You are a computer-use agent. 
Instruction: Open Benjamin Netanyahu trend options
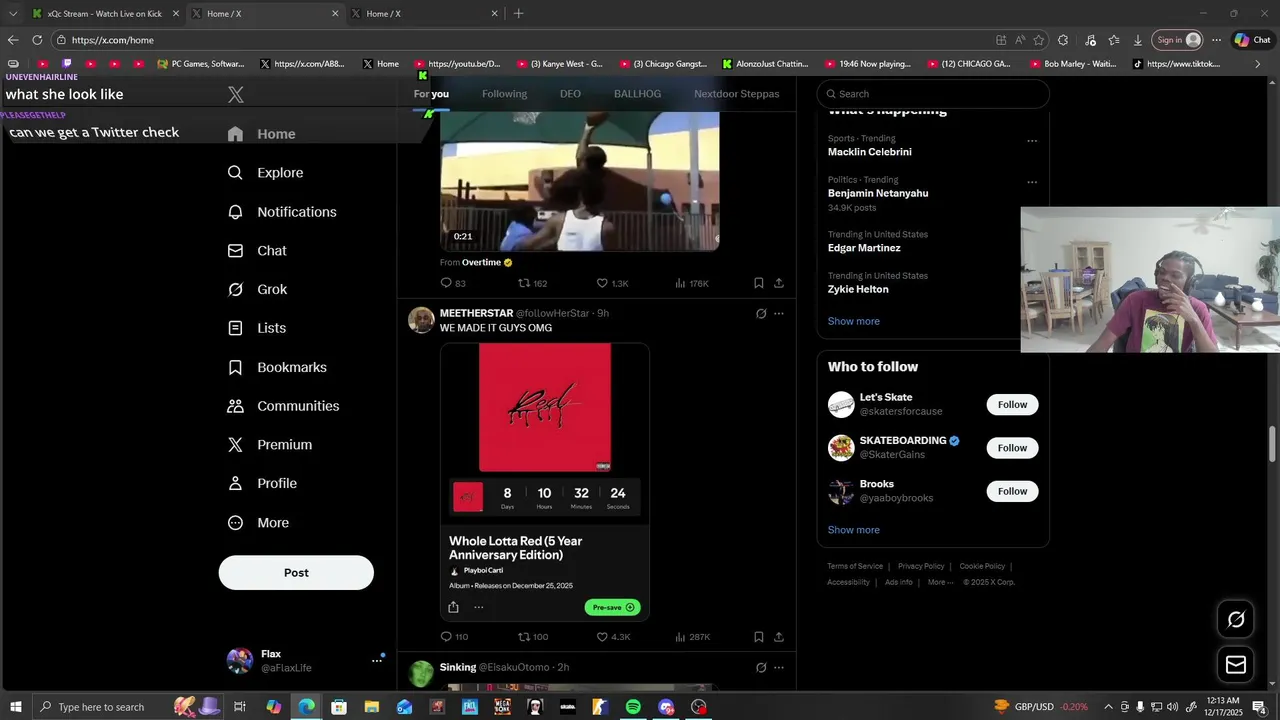pos(1032,182)
